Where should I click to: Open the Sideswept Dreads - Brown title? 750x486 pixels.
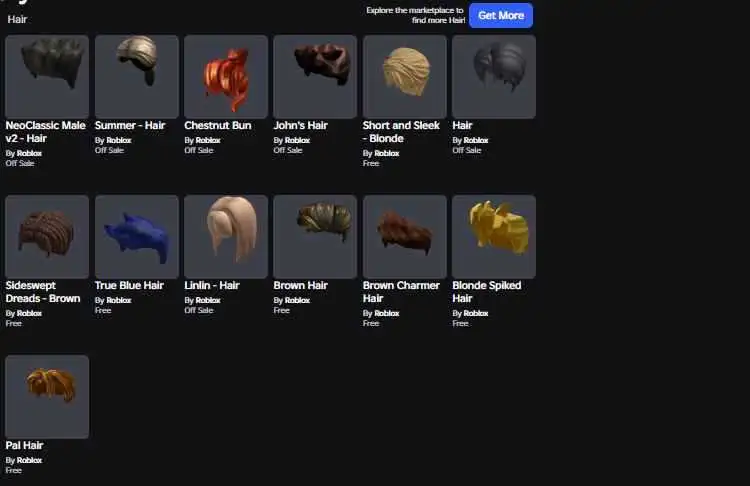coord(43,292)
